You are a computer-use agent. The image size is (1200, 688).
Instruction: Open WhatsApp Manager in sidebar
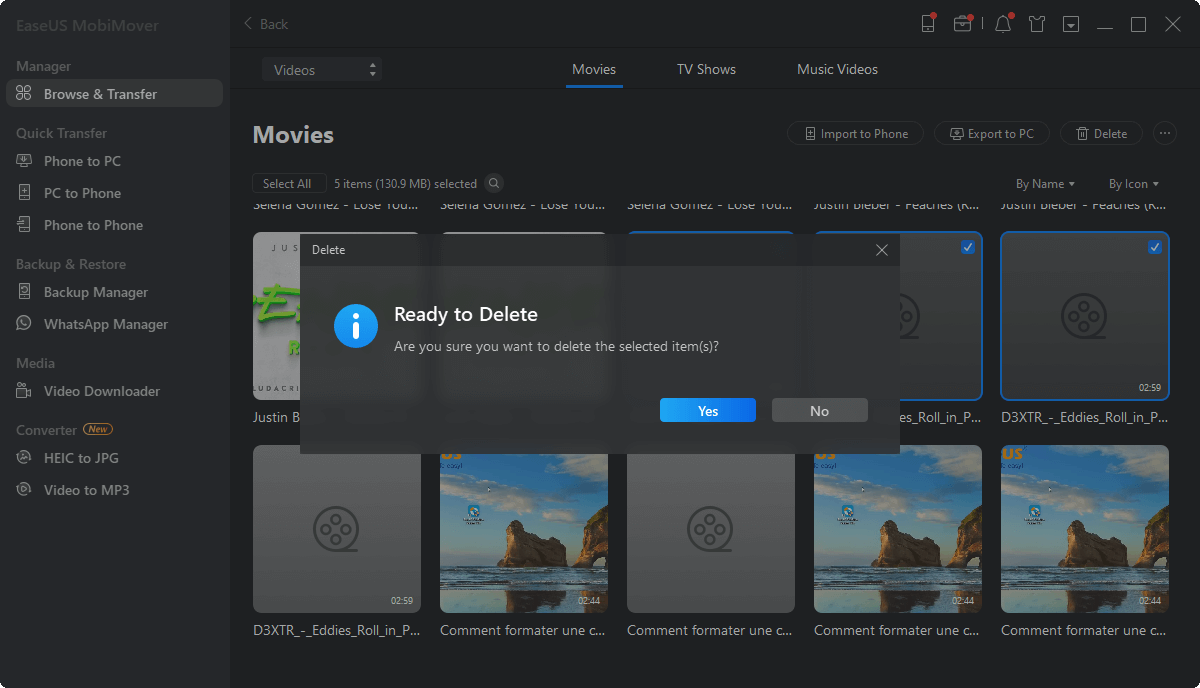[105, 324]
